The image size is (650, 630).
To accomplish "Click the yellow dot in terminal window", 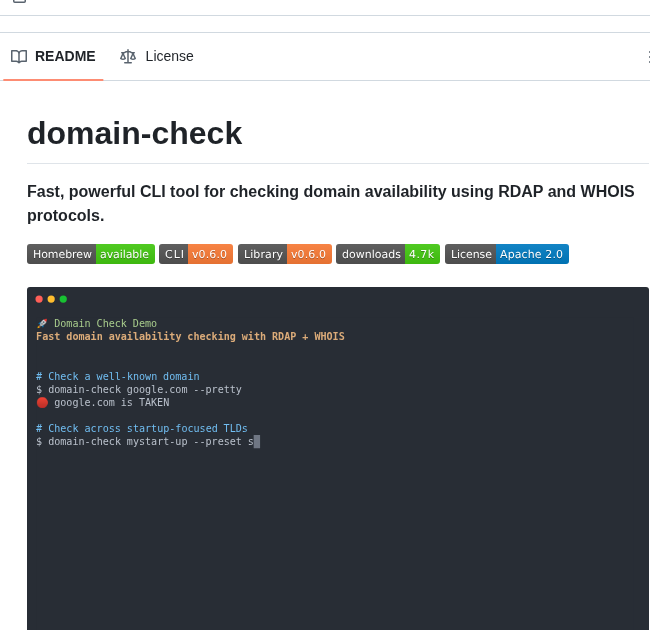I will point(51,299).
